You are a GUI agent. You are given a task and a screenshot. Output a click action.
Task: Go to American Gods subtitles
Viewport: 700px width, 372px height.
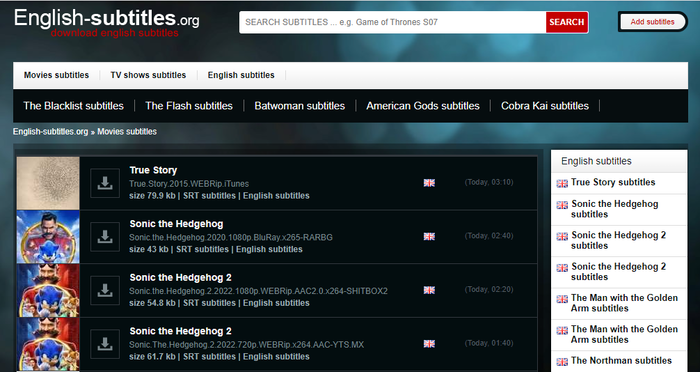(x=423, y=106)
